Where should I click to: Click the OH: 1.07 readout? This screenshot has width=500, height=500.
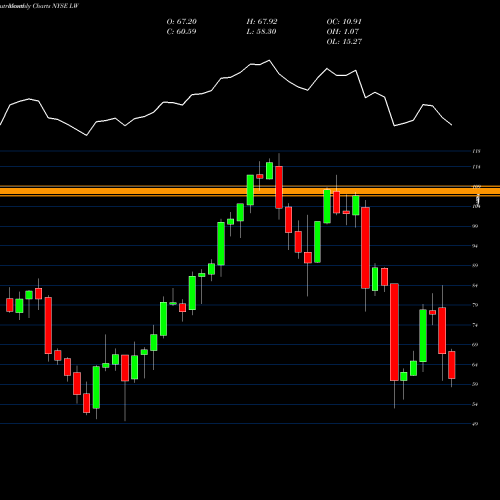click(x=343, y=32)
